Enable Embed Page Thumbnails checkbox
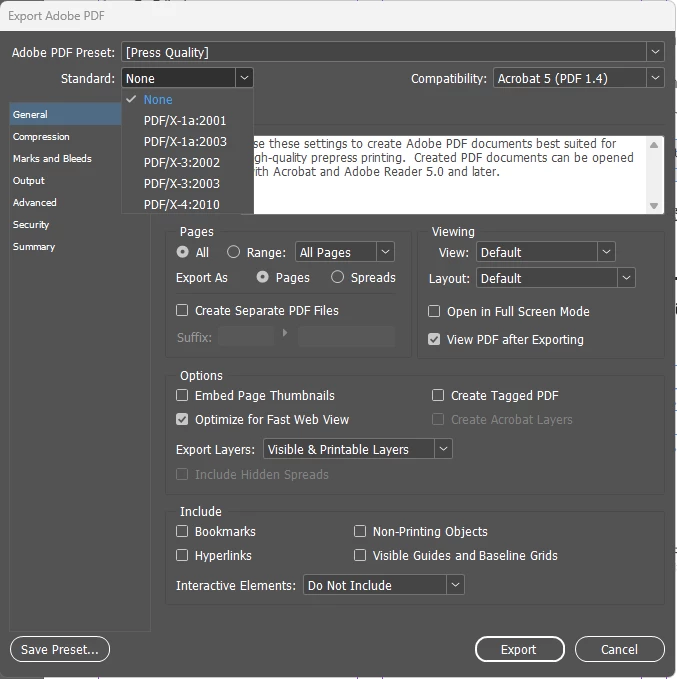This screenshot has height=679, width=677. click(182, 395)
